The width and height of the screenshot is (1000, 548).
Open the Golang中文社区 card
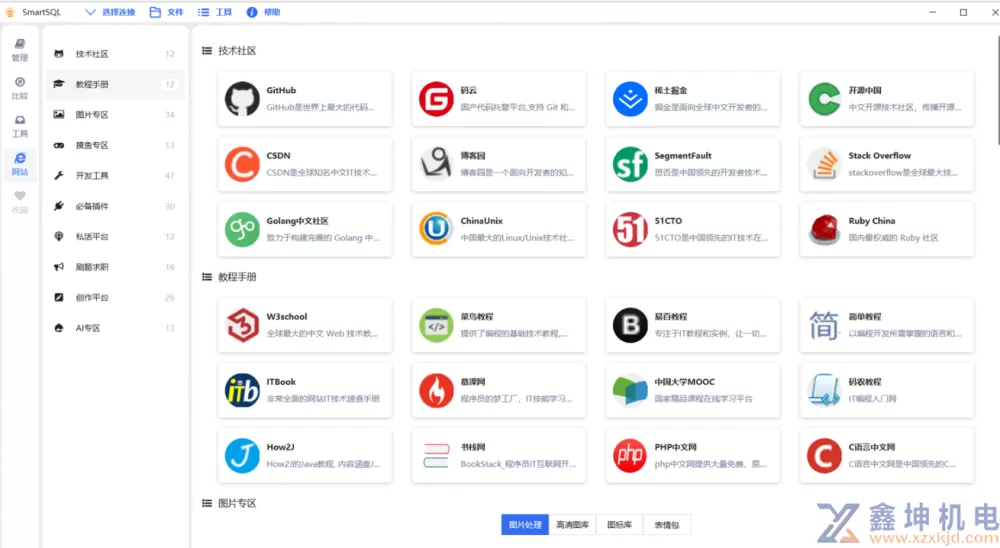coord(305,230)
